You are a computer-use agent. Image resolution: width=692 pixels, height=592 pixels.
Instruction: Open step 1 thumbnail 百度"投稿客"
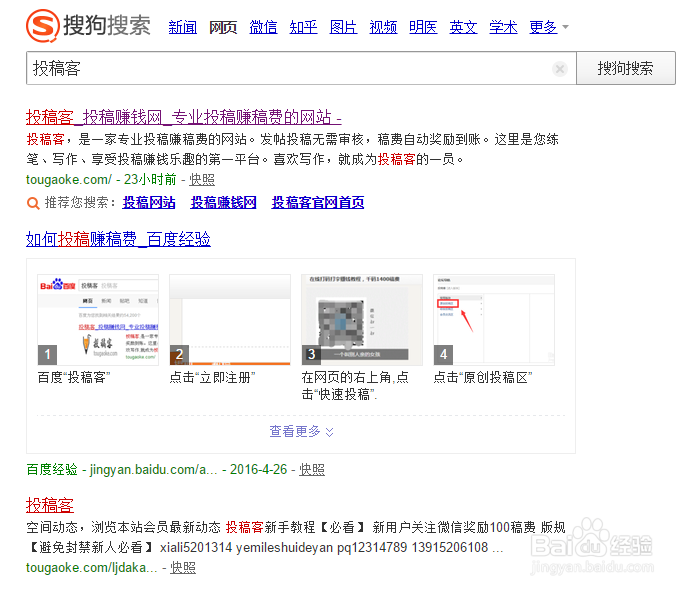pos(98,320)
